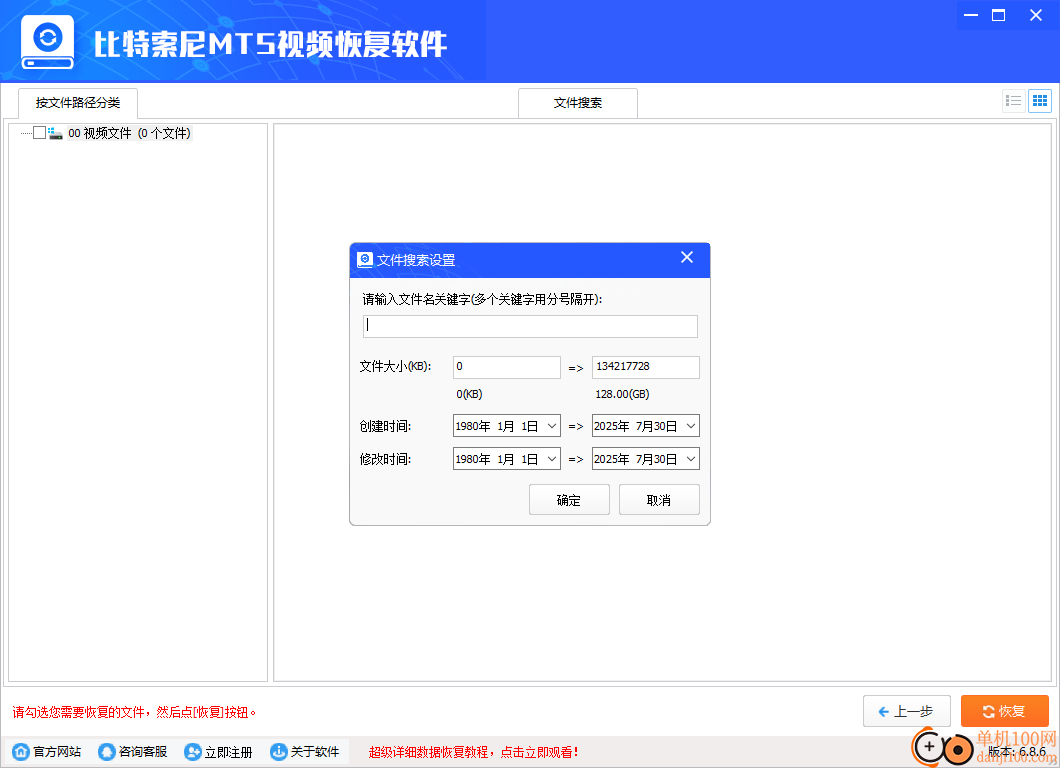The width and height of the screenshot is (1060, 768).
Task: Open the 超级详细数据恢复教程 tutorial link
Action: (473, 752)
